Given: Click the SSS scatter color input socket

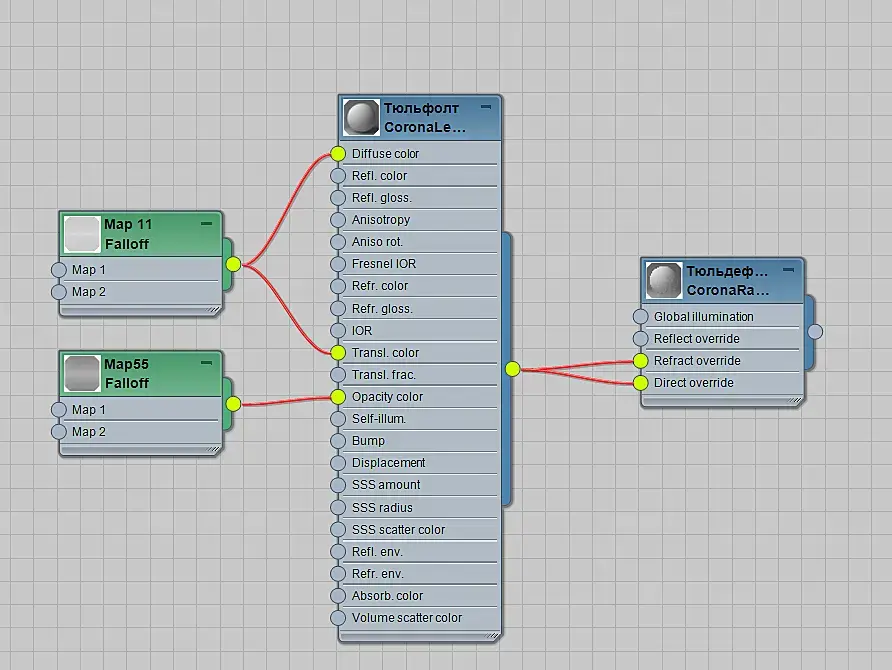Looking at the screenshot, I should [338, 530].
